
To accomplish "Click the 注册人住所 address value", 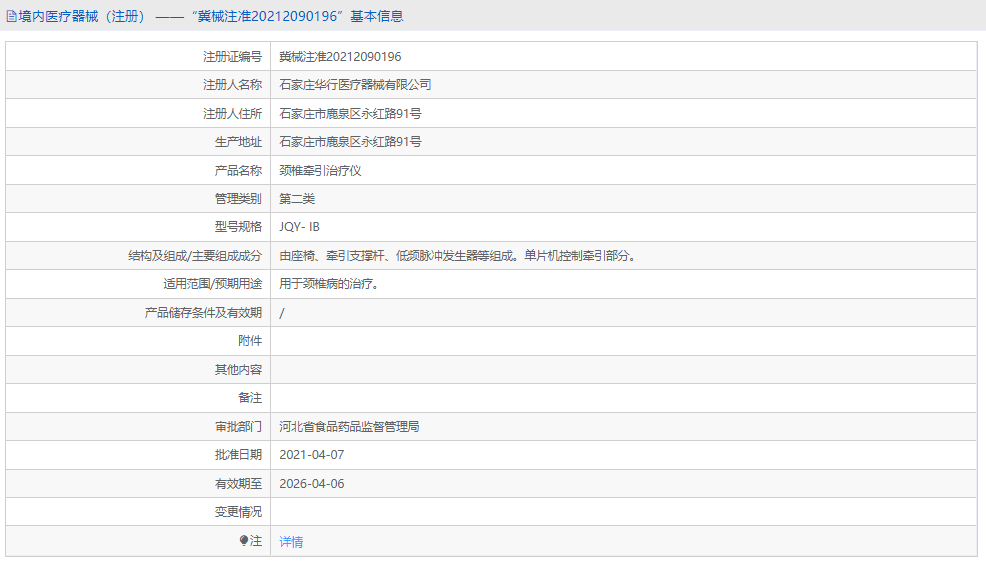I will [350, 114].
